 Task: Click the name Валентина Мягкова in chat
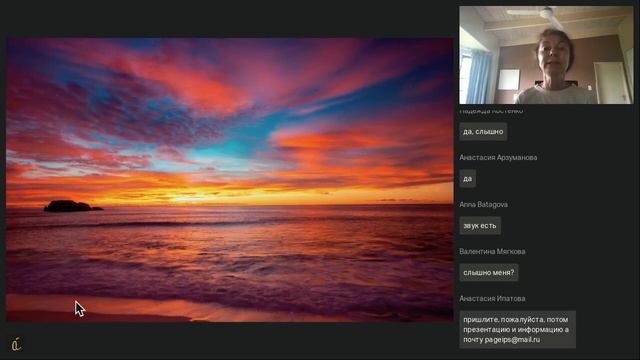(x=492, y=251)
